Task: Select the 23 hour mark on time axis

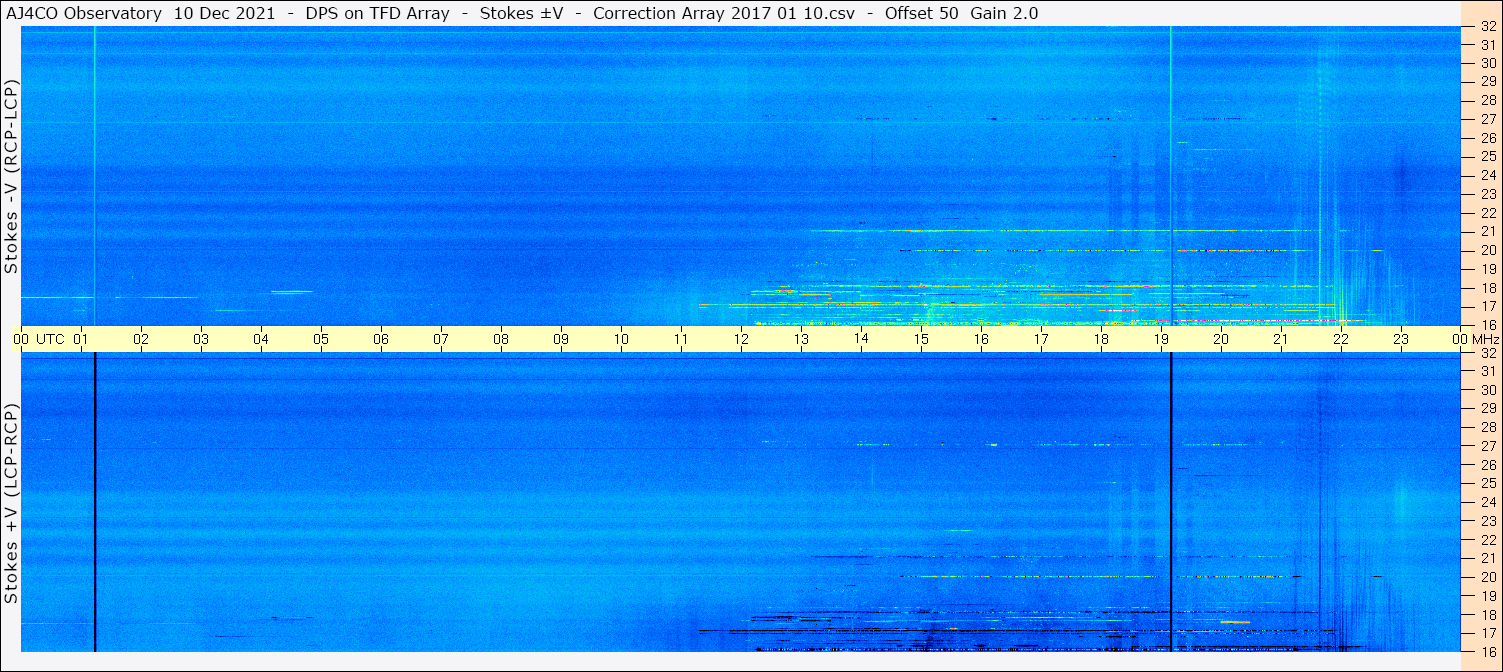Action: [1402, 340]
